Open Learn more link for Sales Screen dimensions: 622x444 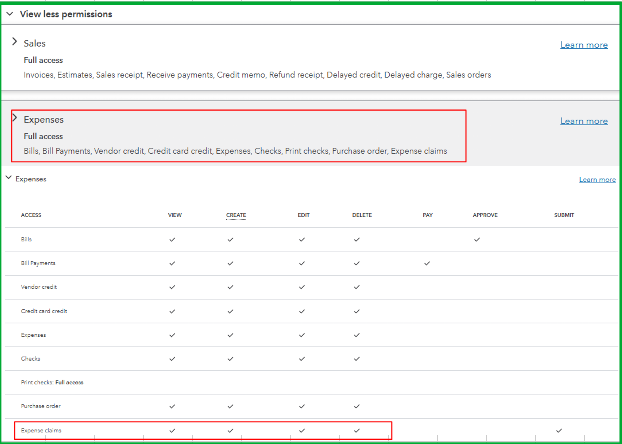[583, 45]
